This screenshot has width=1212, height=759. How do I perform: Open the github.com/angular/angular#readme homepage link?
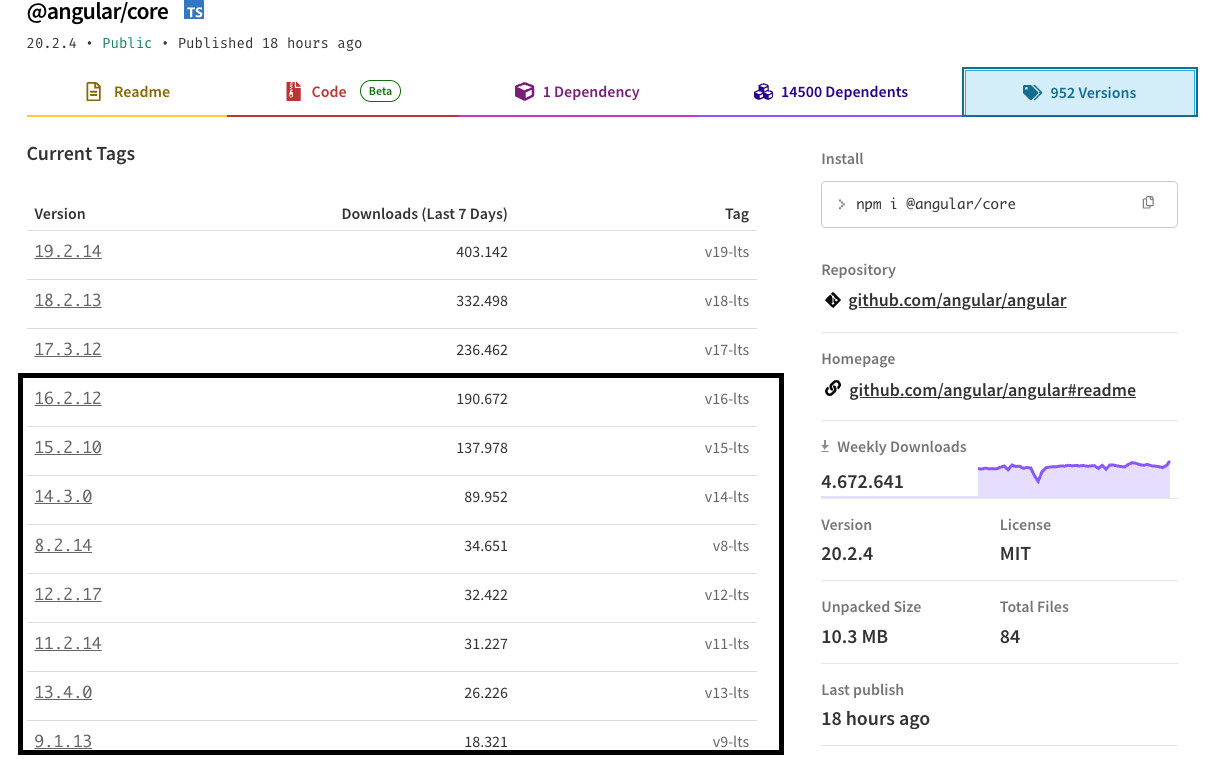992,390
